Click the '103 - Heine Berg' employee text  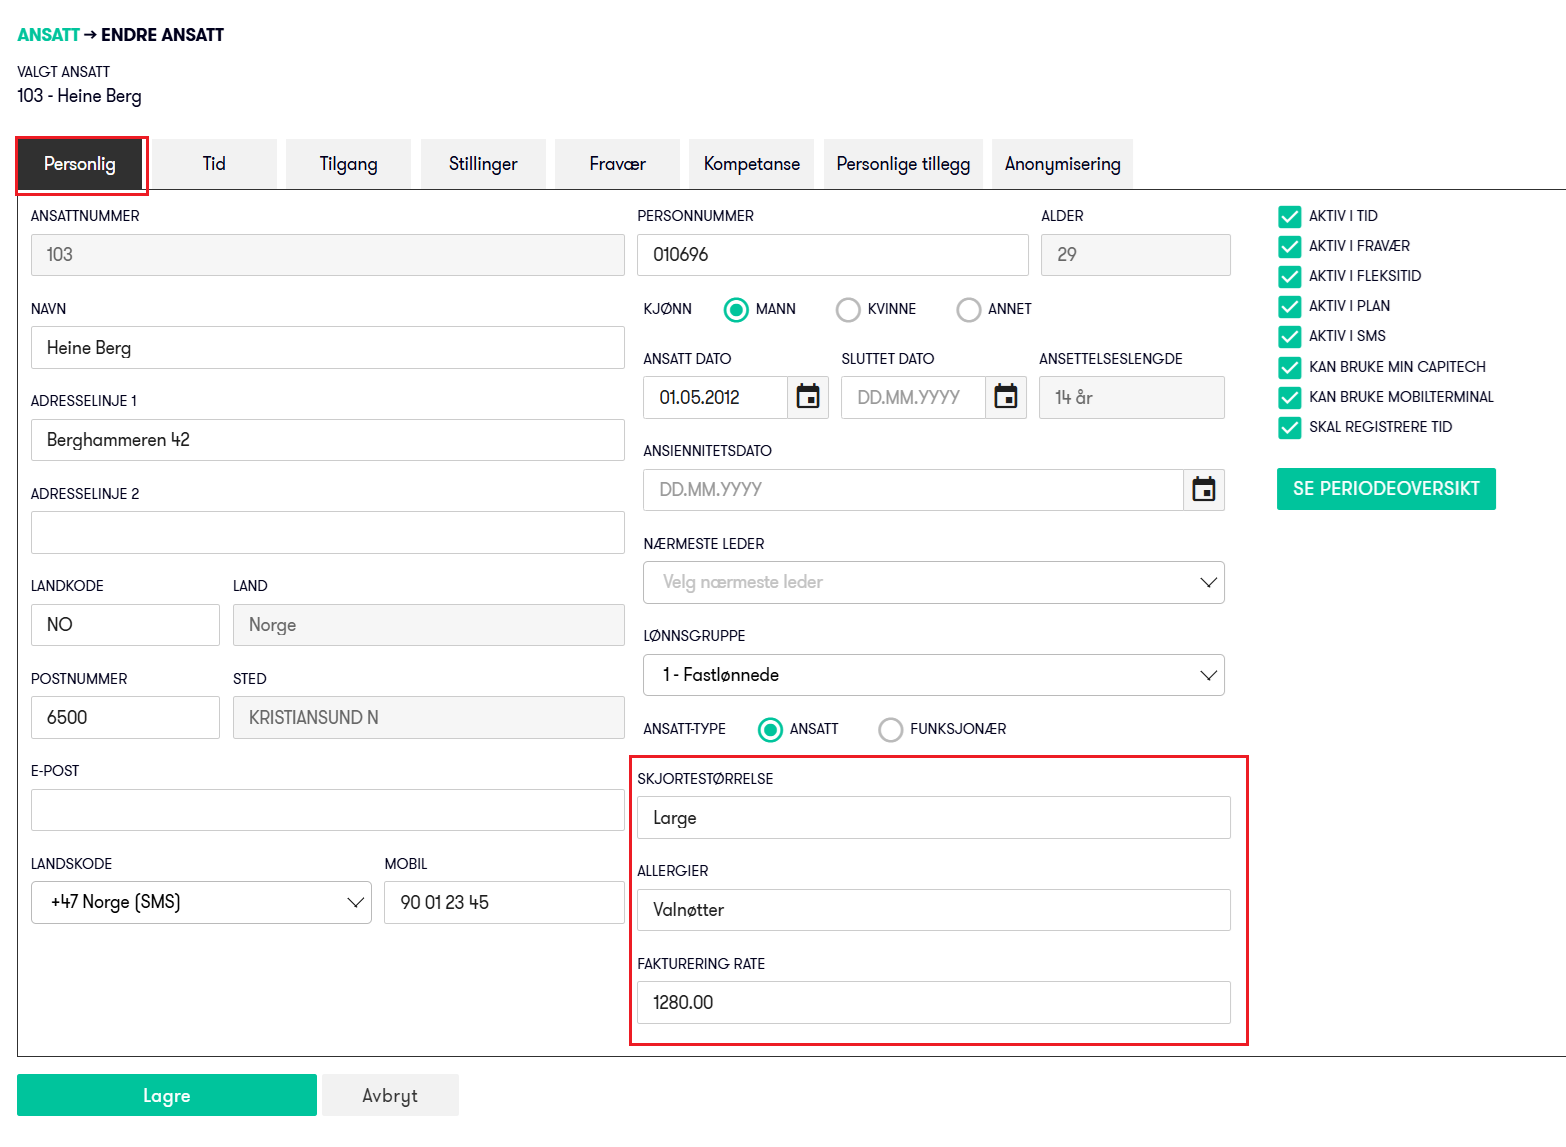coord(79,96)
